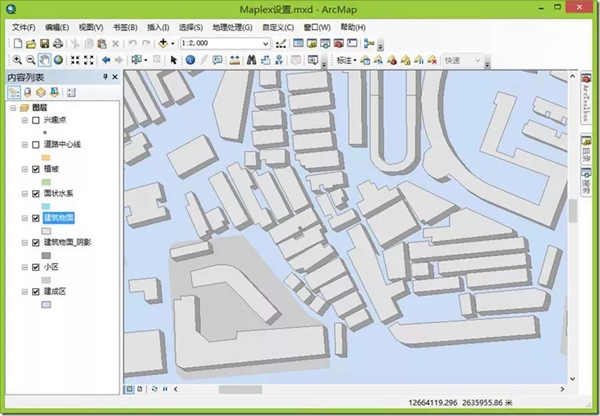Open the Add Data dropdown arrow
The width and height of the screenshot is (600, 416).
[173, 44]
